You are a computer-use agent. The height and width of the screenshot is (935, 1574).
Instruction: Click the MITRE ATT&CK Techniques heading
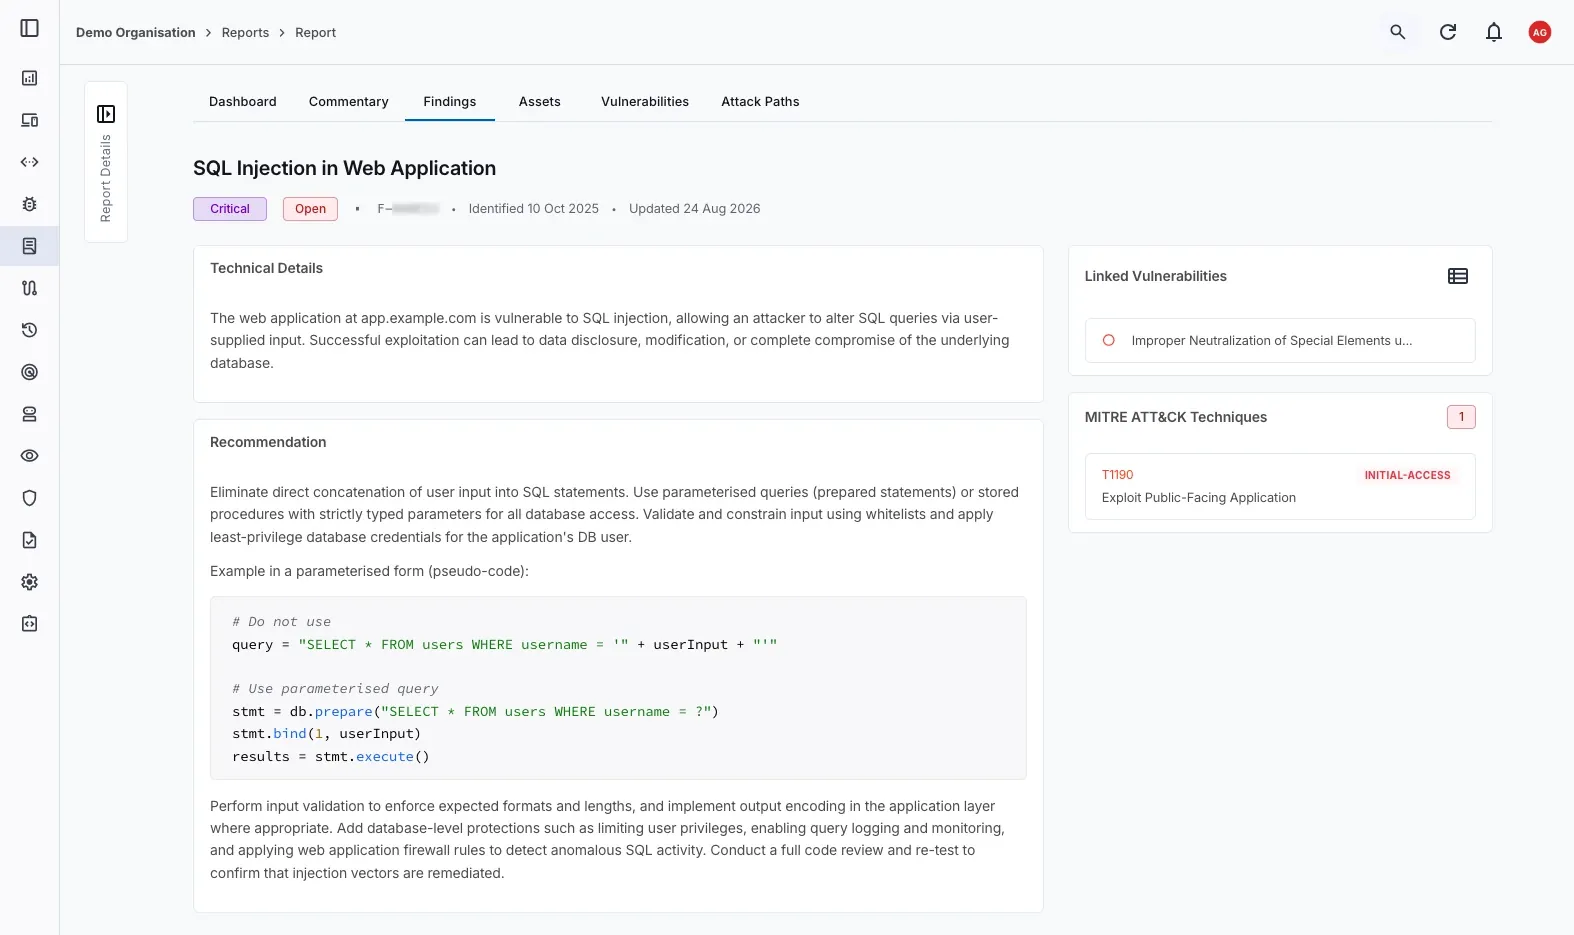pyautogui.click(x=1176, y=417)
